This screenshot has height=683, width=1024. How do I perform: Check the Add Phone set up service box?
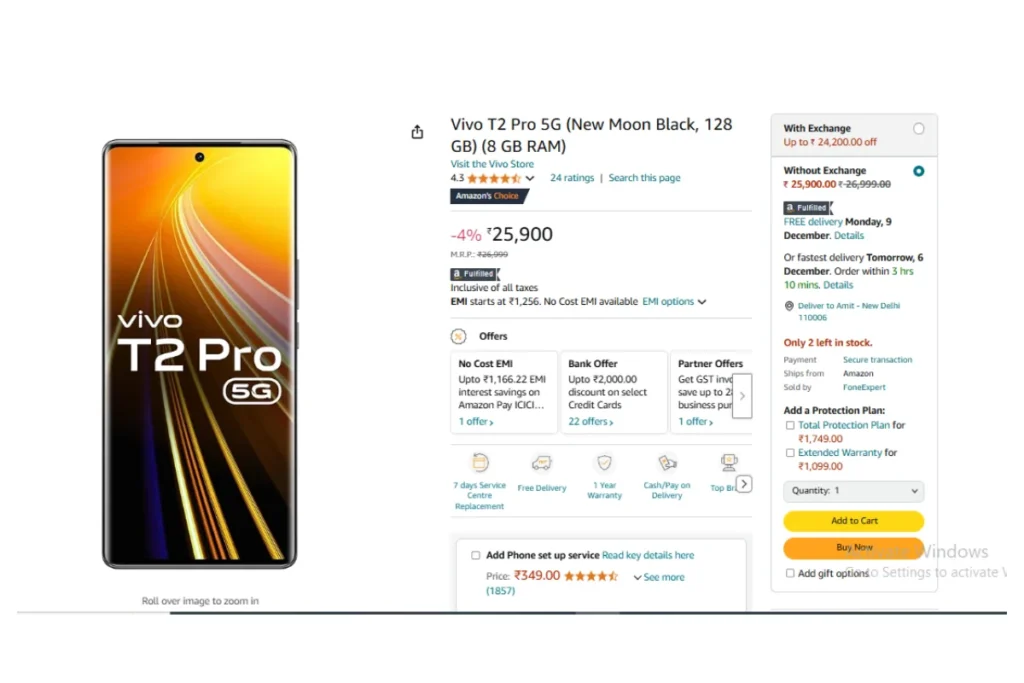coord(475,555)
